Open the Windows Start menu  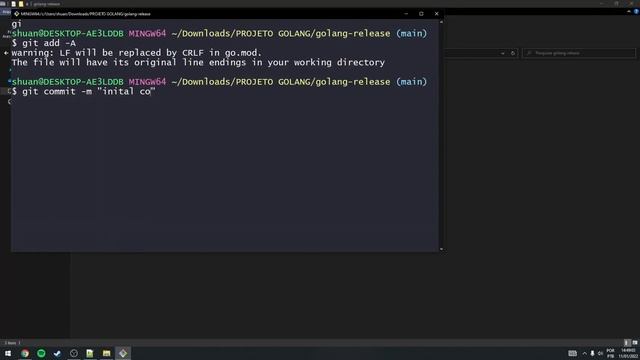(8, 353)
